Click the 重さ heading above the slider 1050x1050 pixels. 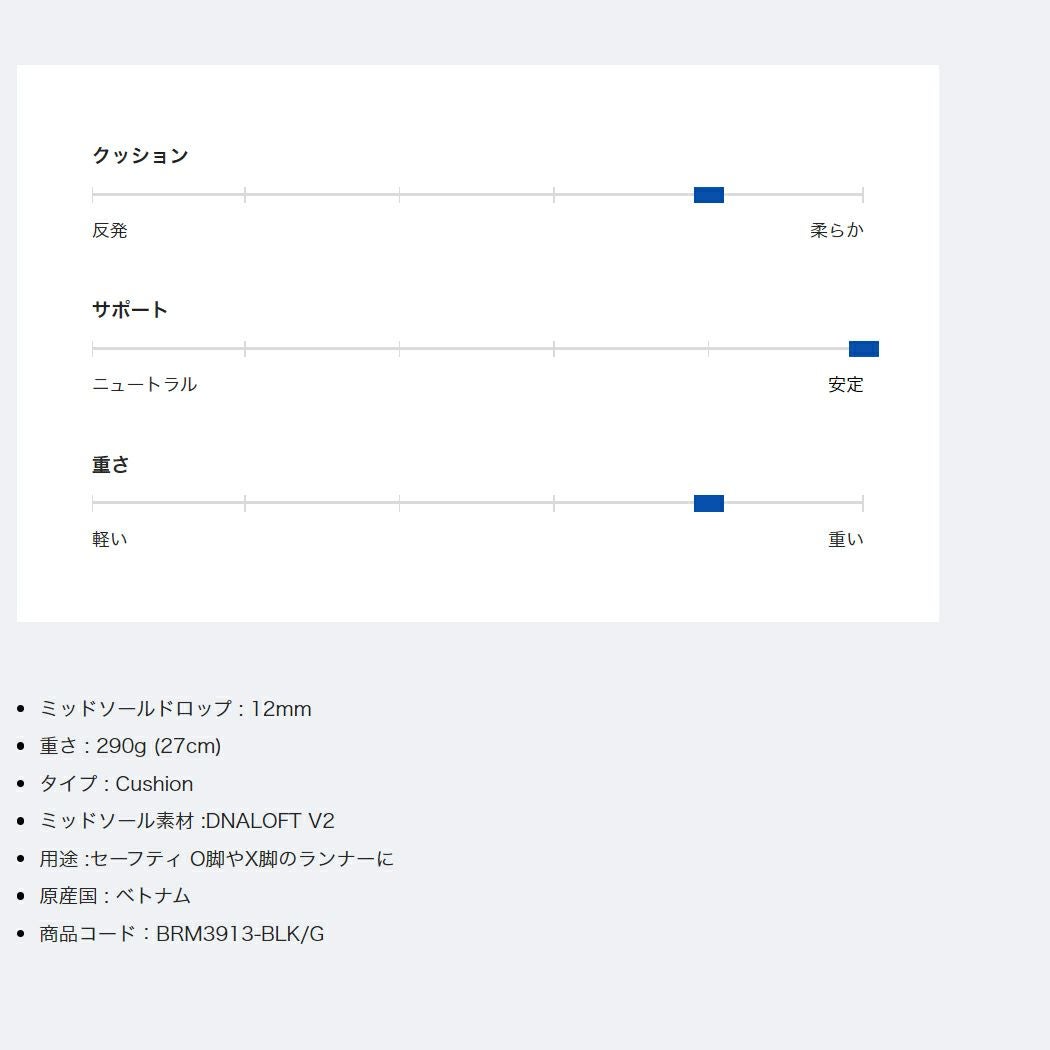pos(111,465)
